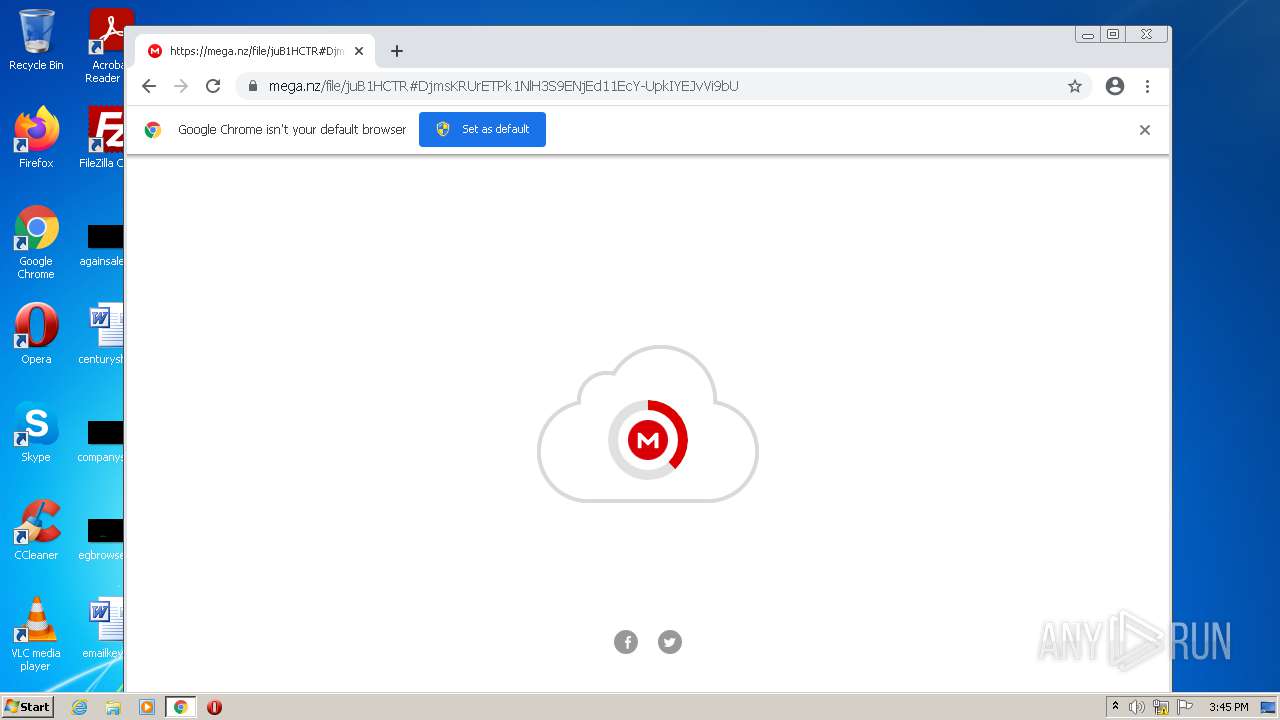Open the Chrome profile avatar menu
This screenshot has height=720, width=1280.
[x=1115, y=86]
